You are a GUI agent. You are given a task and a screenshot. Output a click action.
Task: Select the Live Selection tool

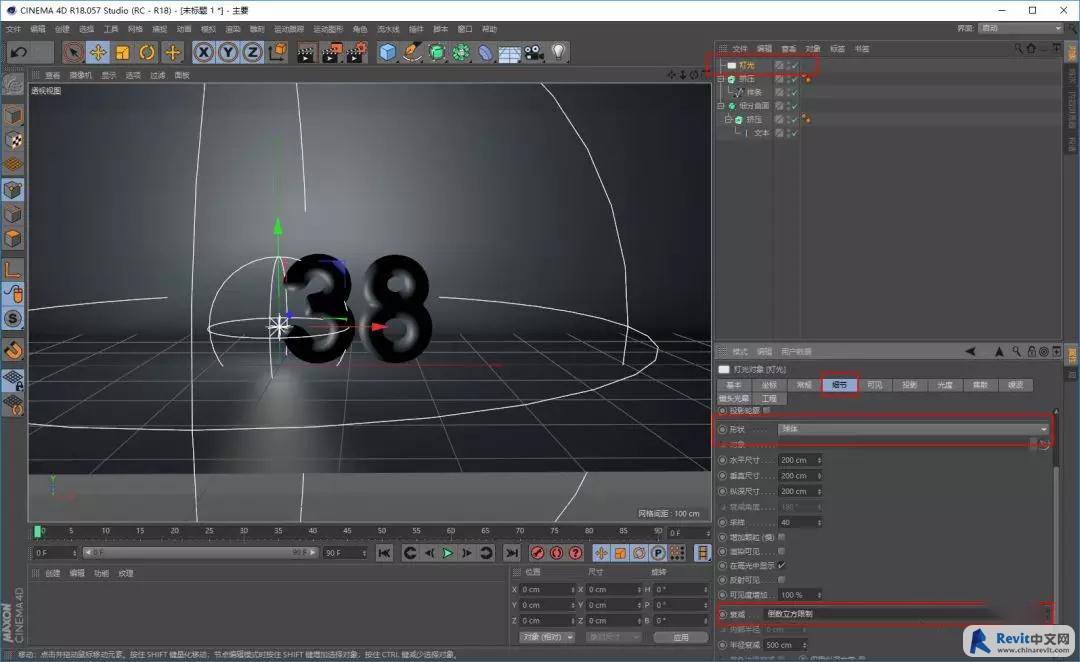tap(74, 52)
